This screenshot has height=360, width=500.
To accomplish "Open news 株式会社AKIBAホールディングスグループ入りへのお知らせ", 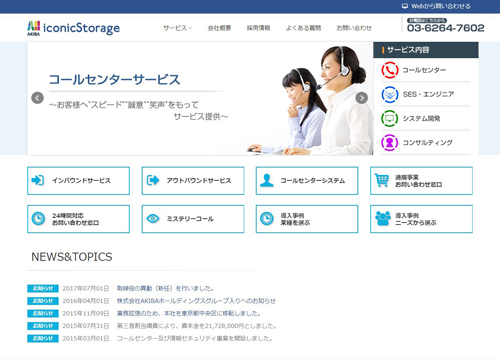I will click(x=196, y=301).
